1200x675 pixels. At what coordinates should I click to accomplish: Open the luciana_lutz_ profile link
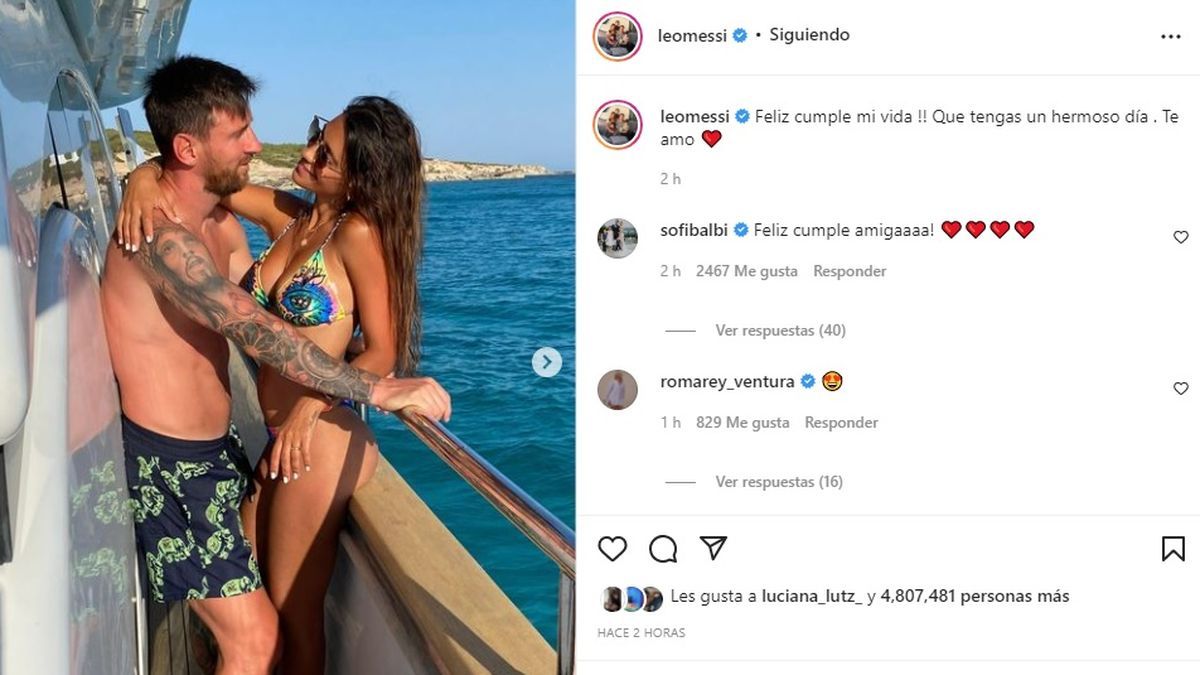pyautogui.click(x=812, y=596)
